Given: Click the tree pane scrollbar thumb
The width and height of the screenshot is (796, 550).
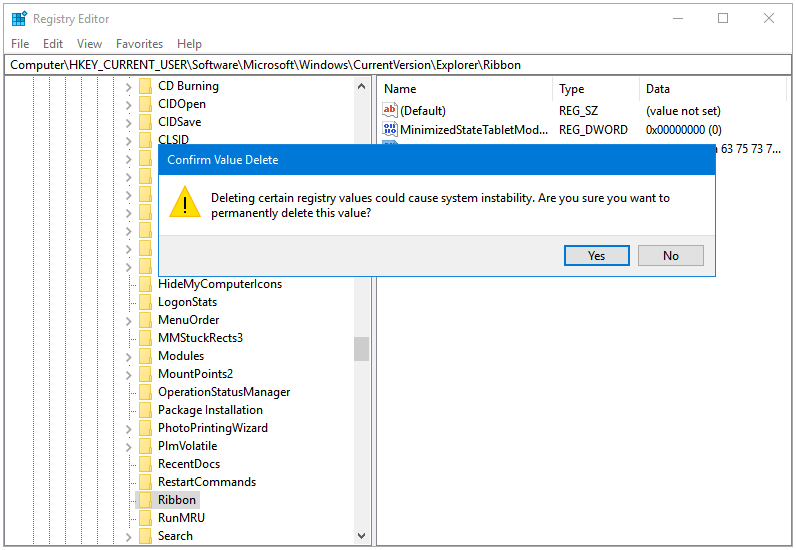Looking at the screenshot, I should [x=361, y=349].
